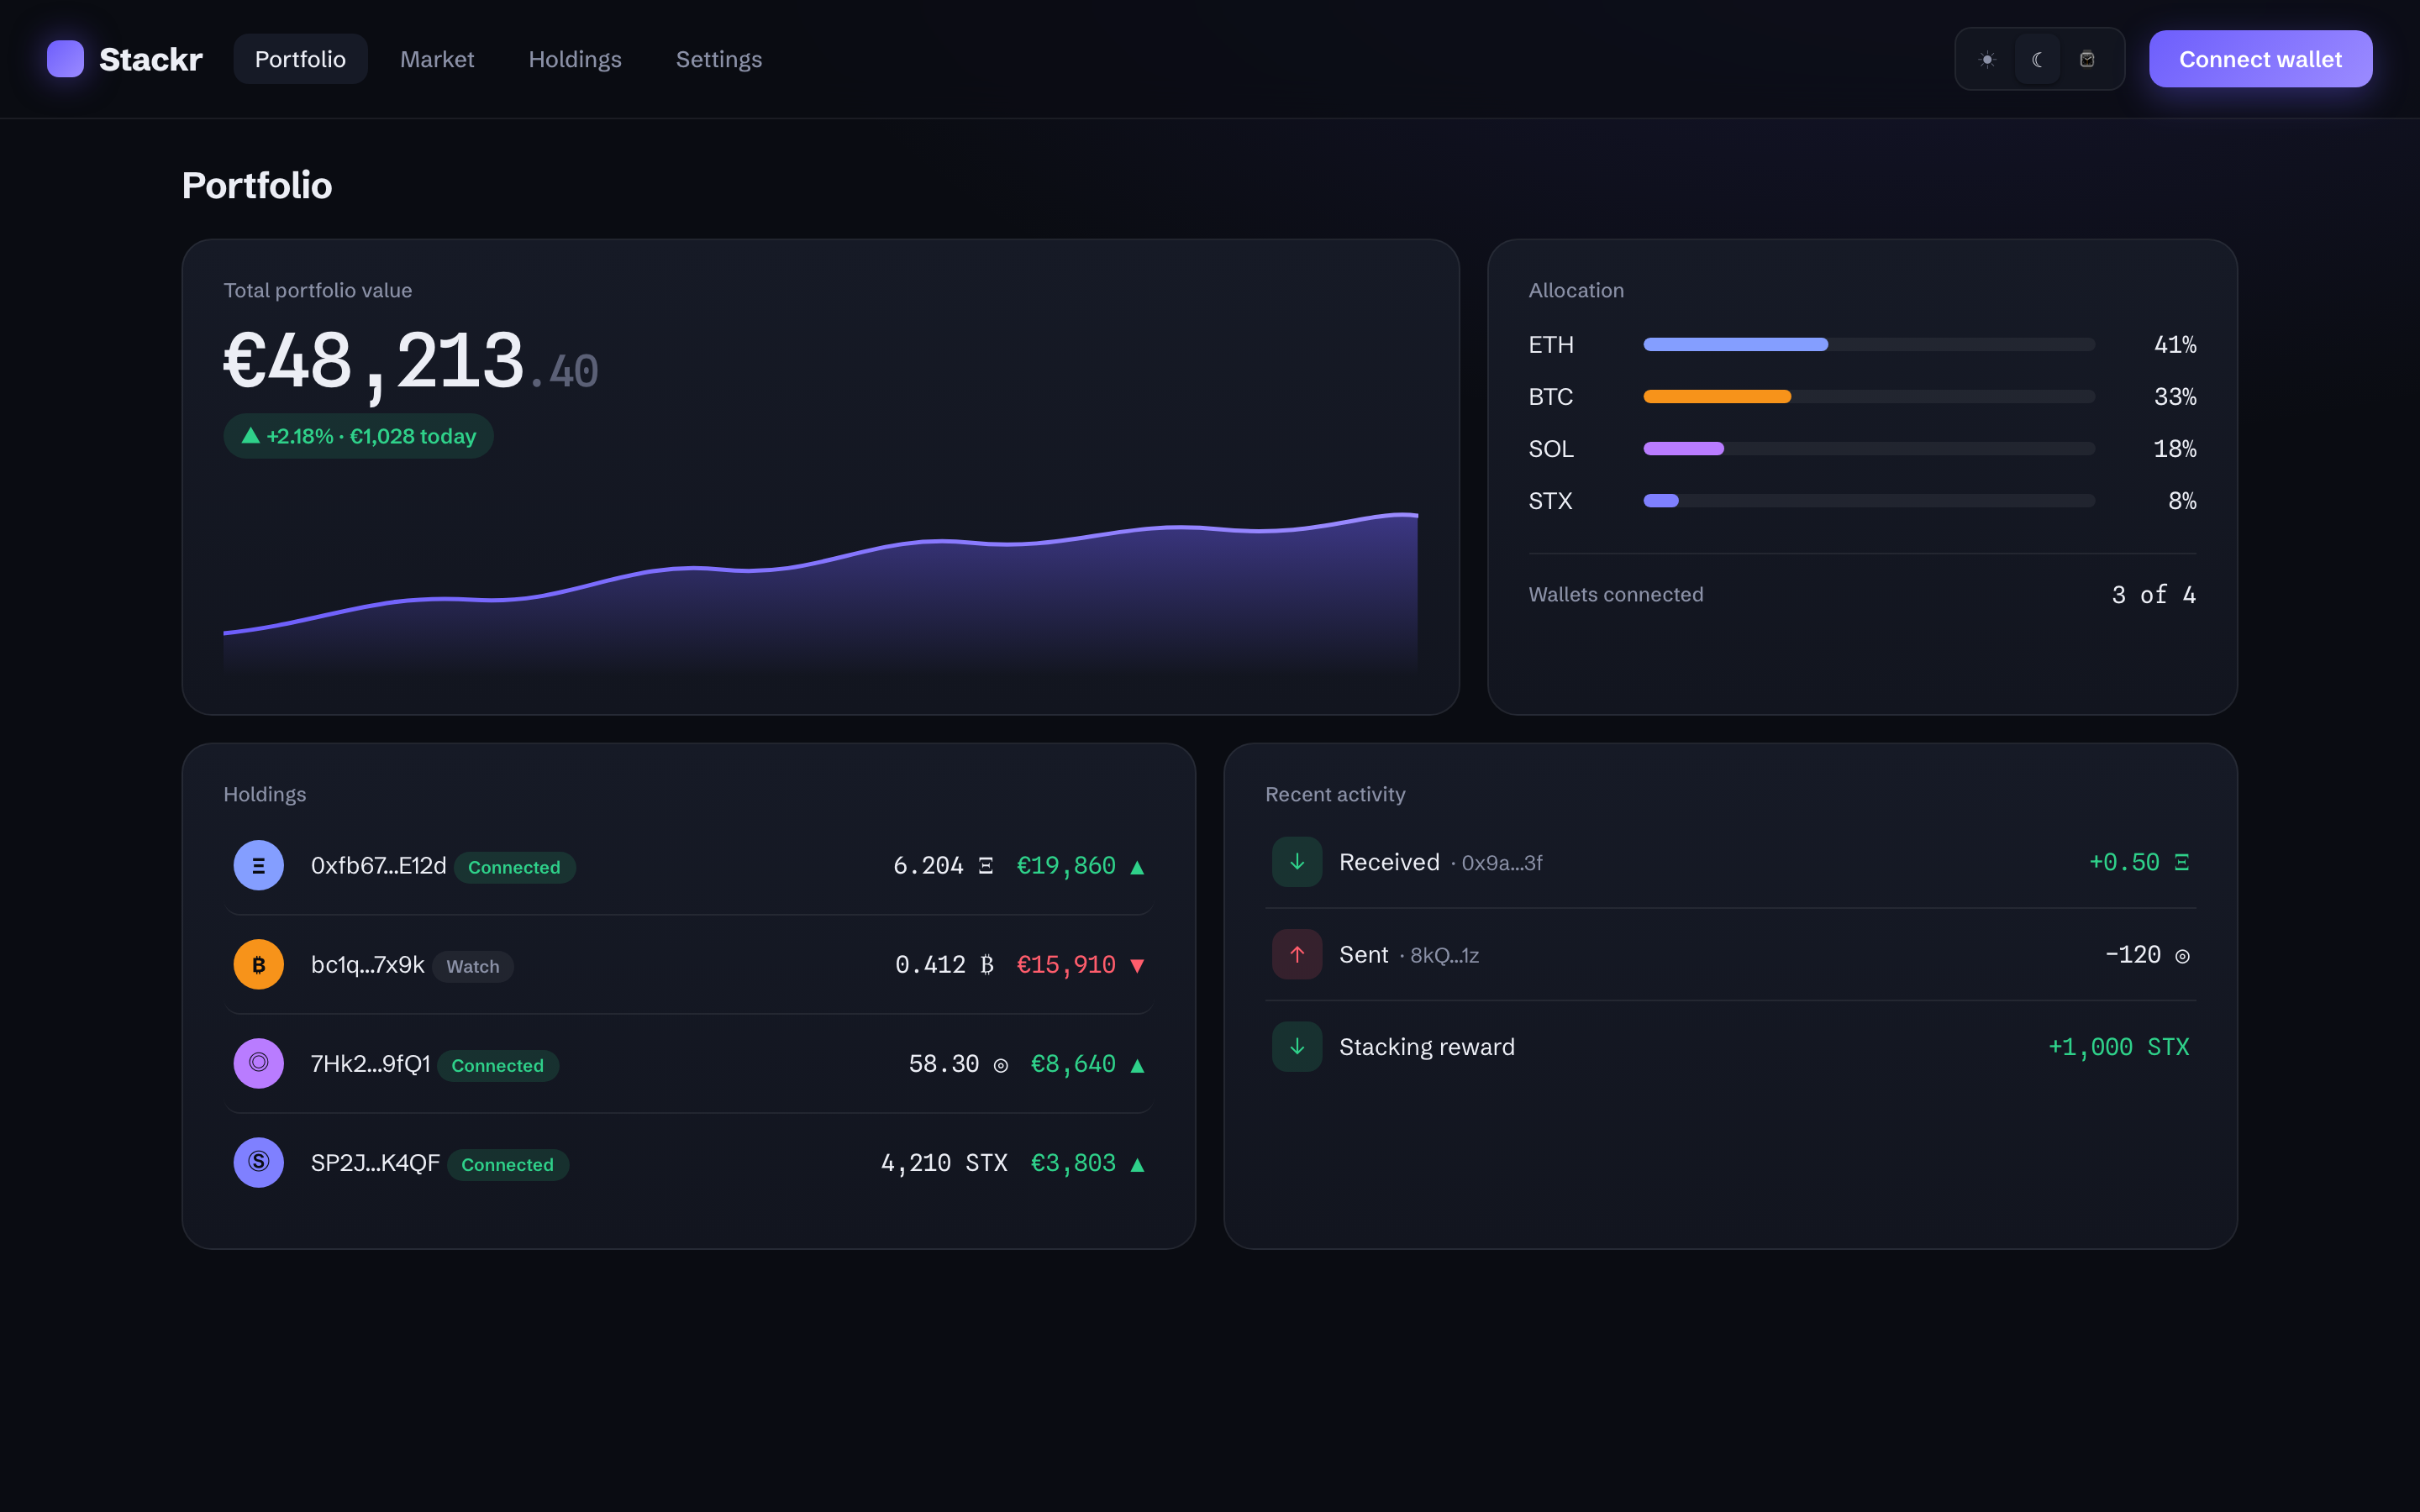
Task: Click wallet address SP2J...K4QF
Action: [375, 1162]
